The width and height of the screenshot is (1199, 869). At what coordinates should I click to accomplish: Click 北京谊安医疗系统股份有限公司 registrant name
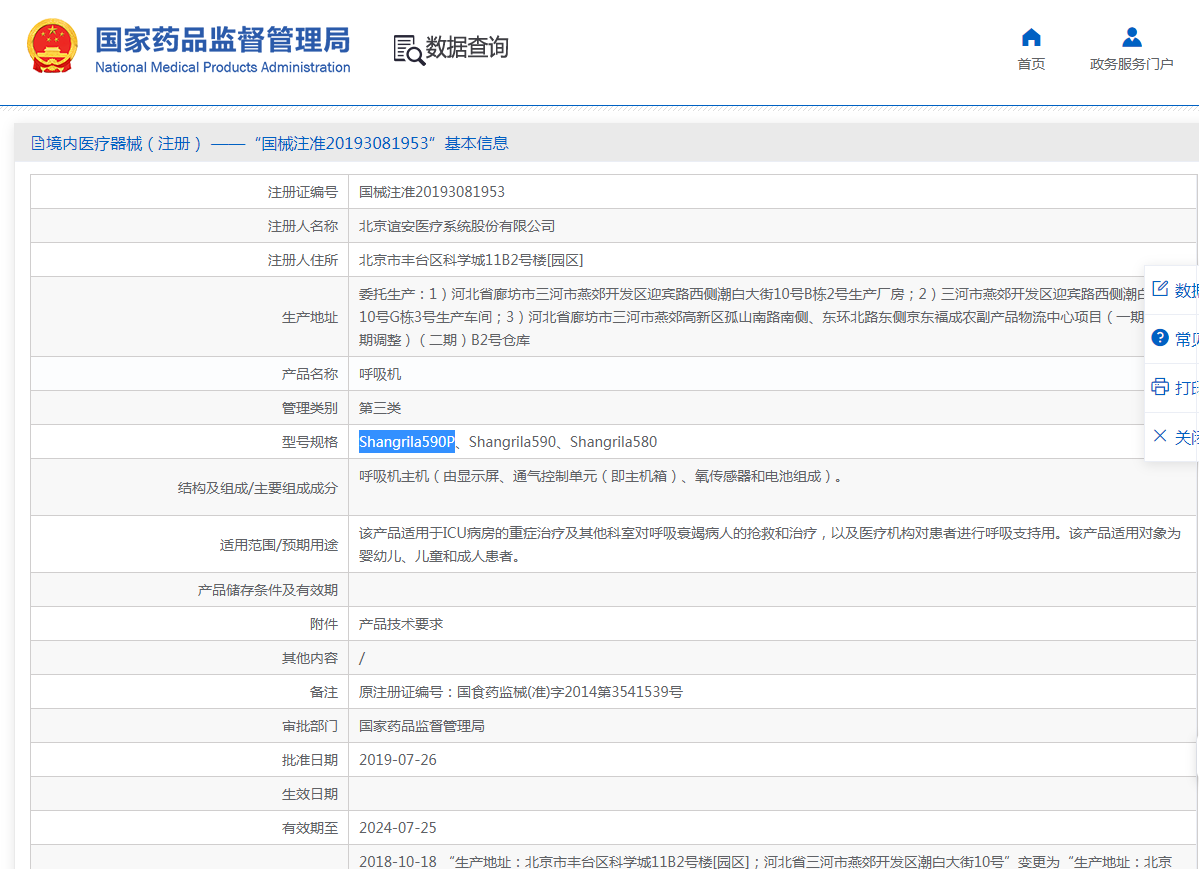[x=457, y=226]
